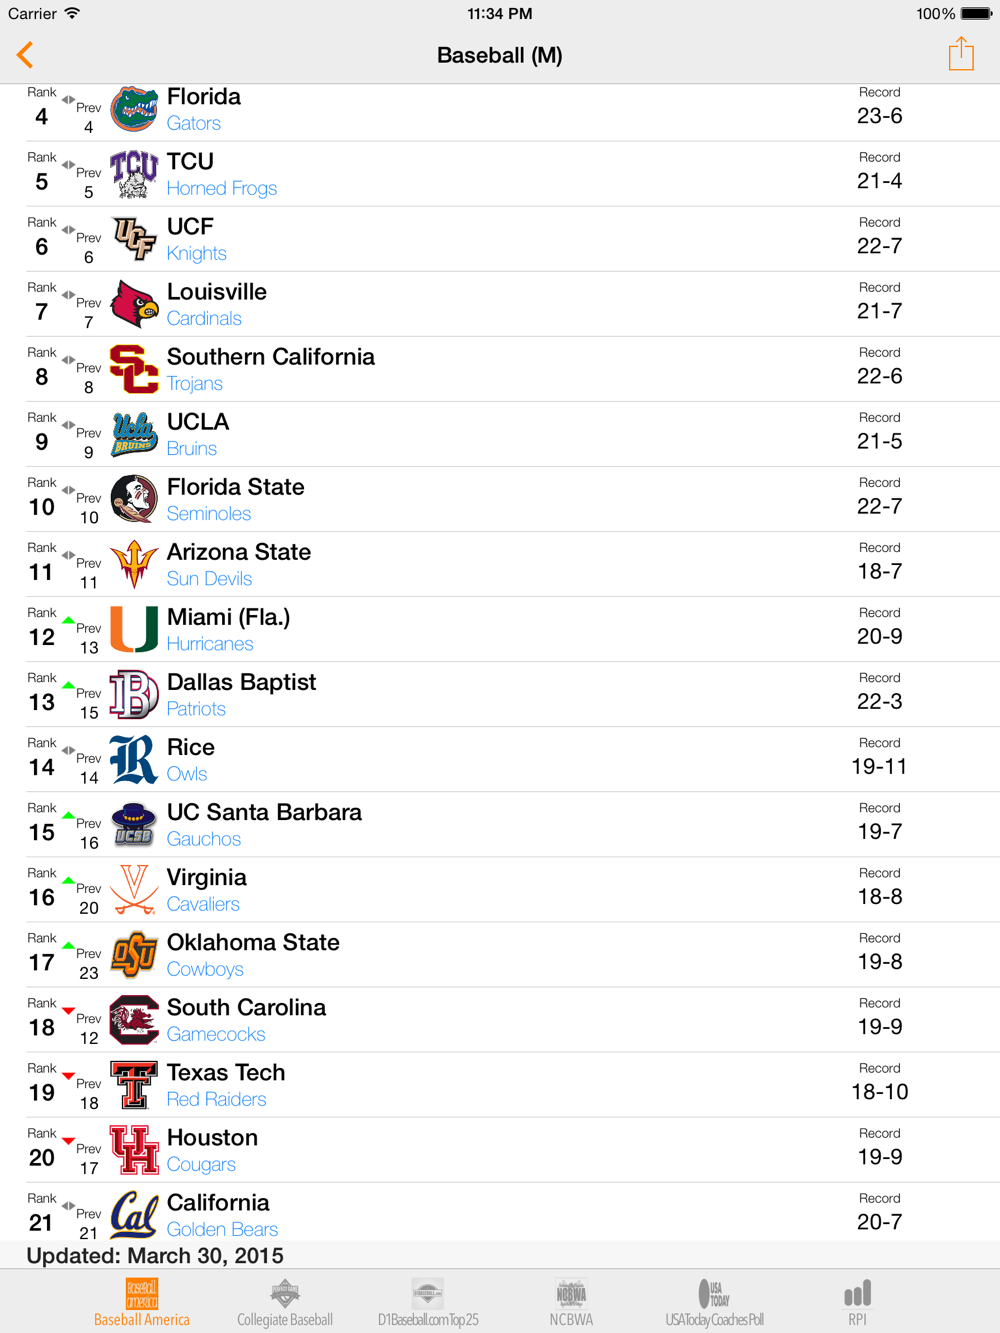Image resolution: width=1000 pixels, height=1333 pixels.
Task: Select the RPI tab
Action: point(857,1302)
